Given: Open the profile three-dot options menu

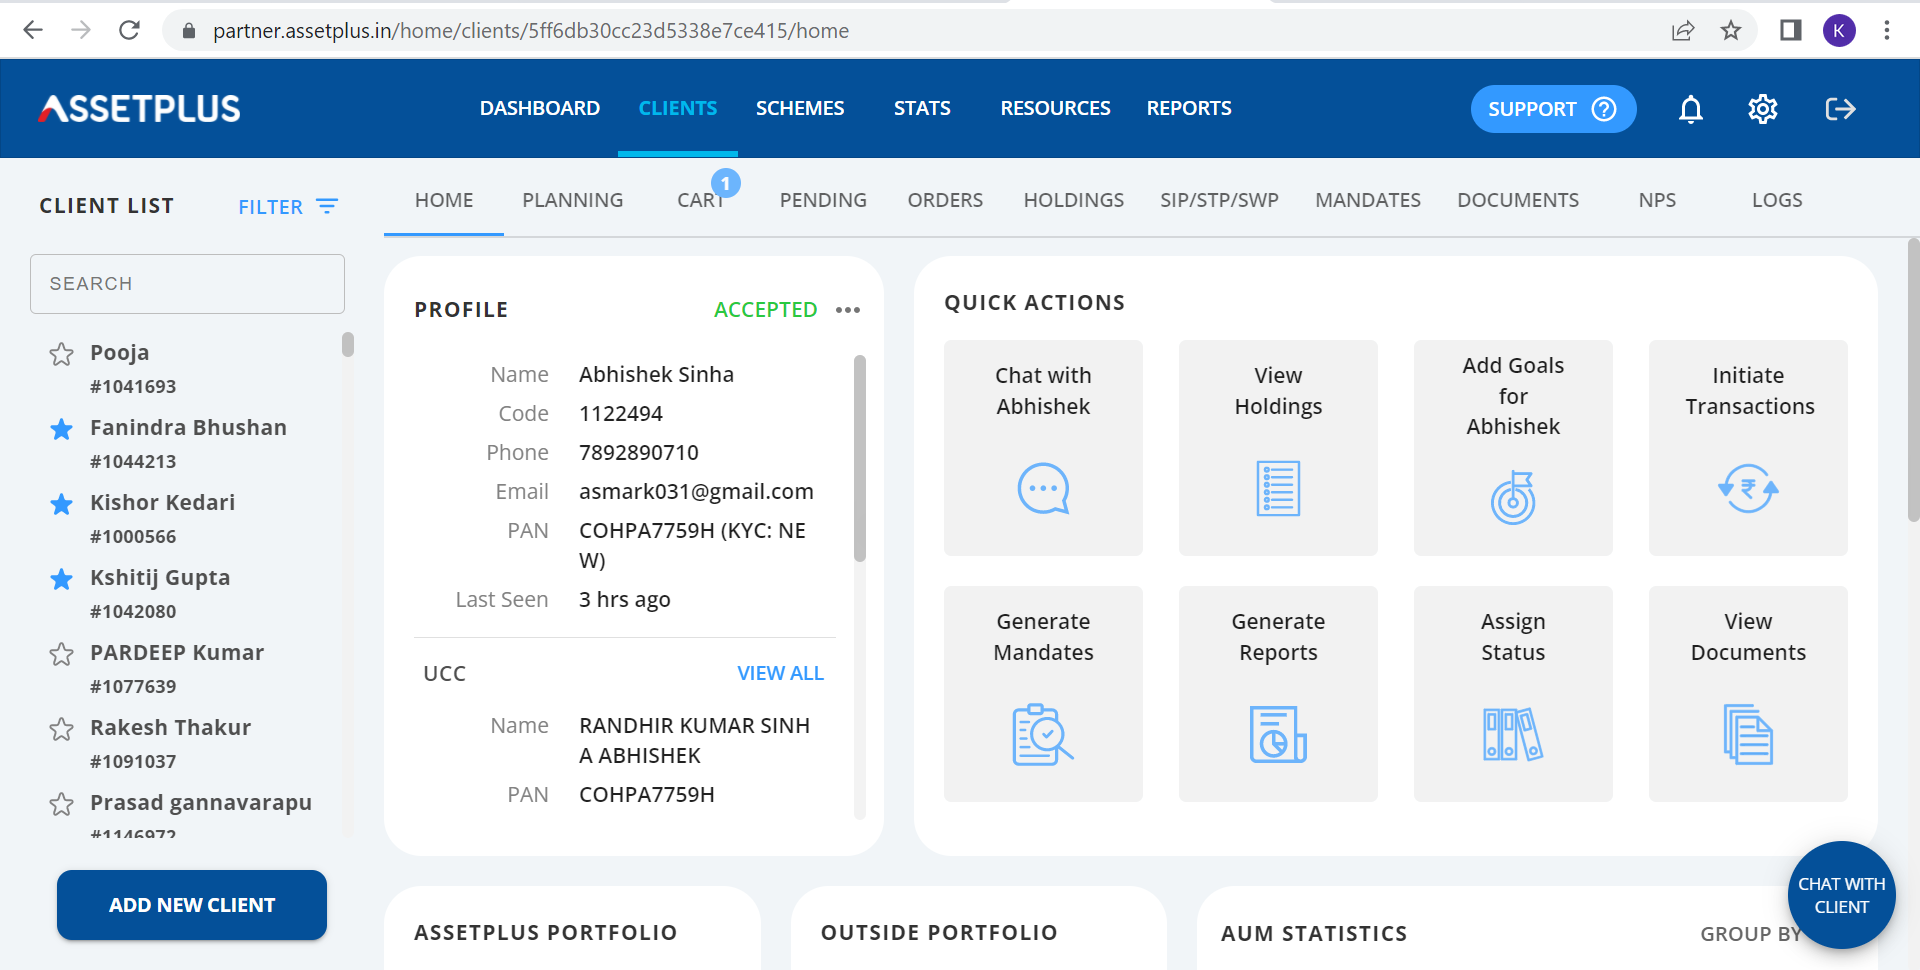Looking at the screenshot, I should click(x=848, y=310).
